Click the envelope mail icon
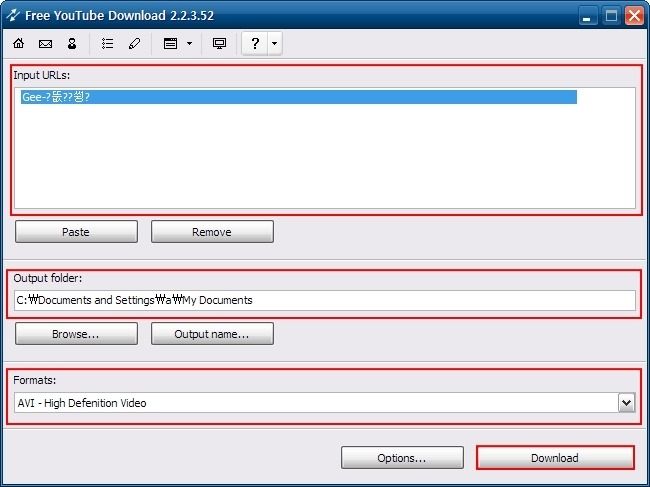Viewport: 650px width, 487px height. click(45, 44)
